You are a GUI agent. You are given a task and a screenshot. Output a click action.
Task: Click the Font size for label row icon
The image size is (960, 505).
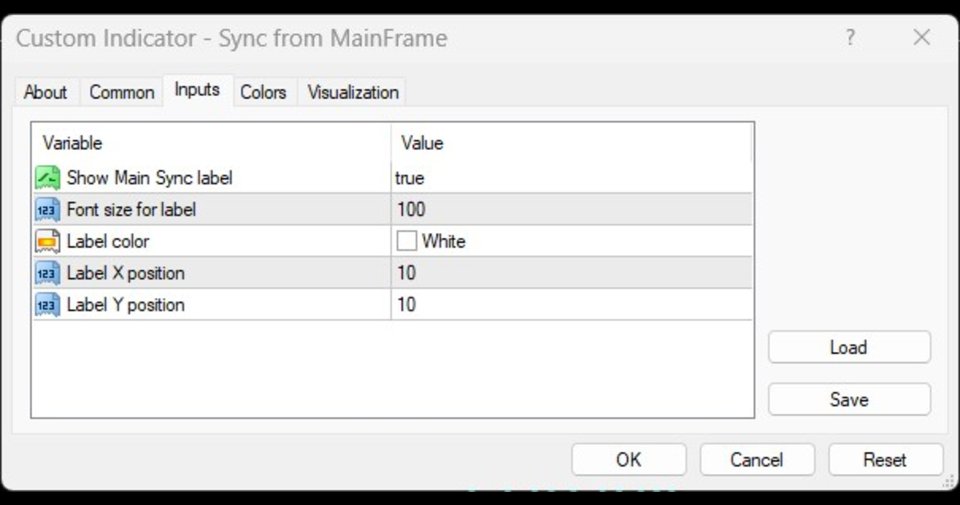[47, 209]
